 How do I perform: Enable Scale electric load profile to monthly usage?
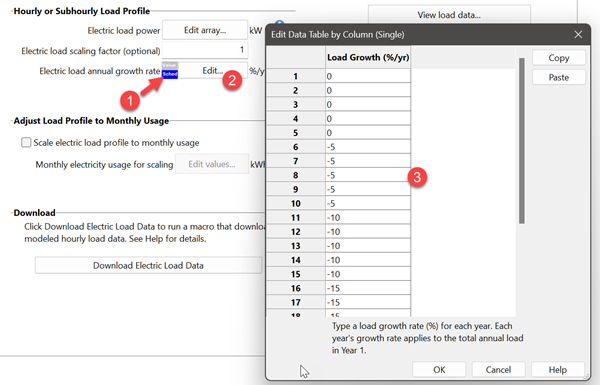(26, 142)
